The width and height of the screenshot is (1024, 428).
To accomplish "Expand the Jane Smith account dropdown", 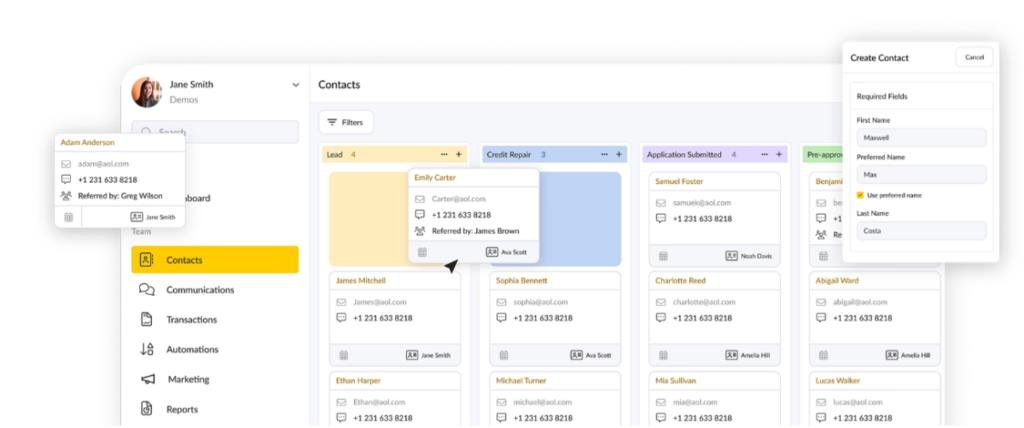I will pos(295,85).
